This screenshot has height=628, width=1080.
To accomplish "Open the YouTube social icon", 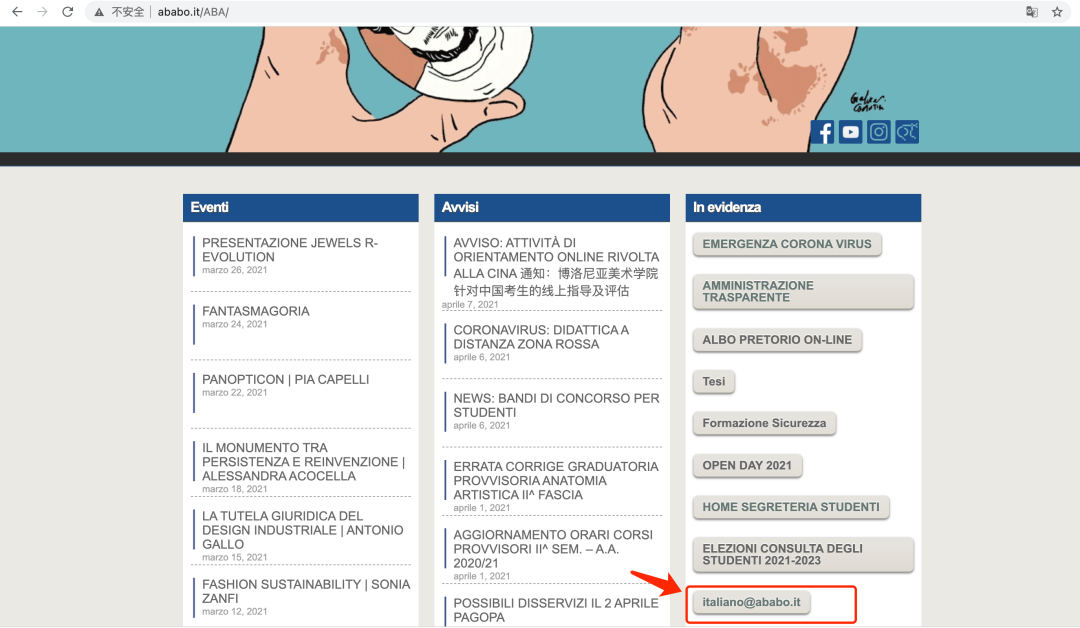I will (x=851, y=132).
